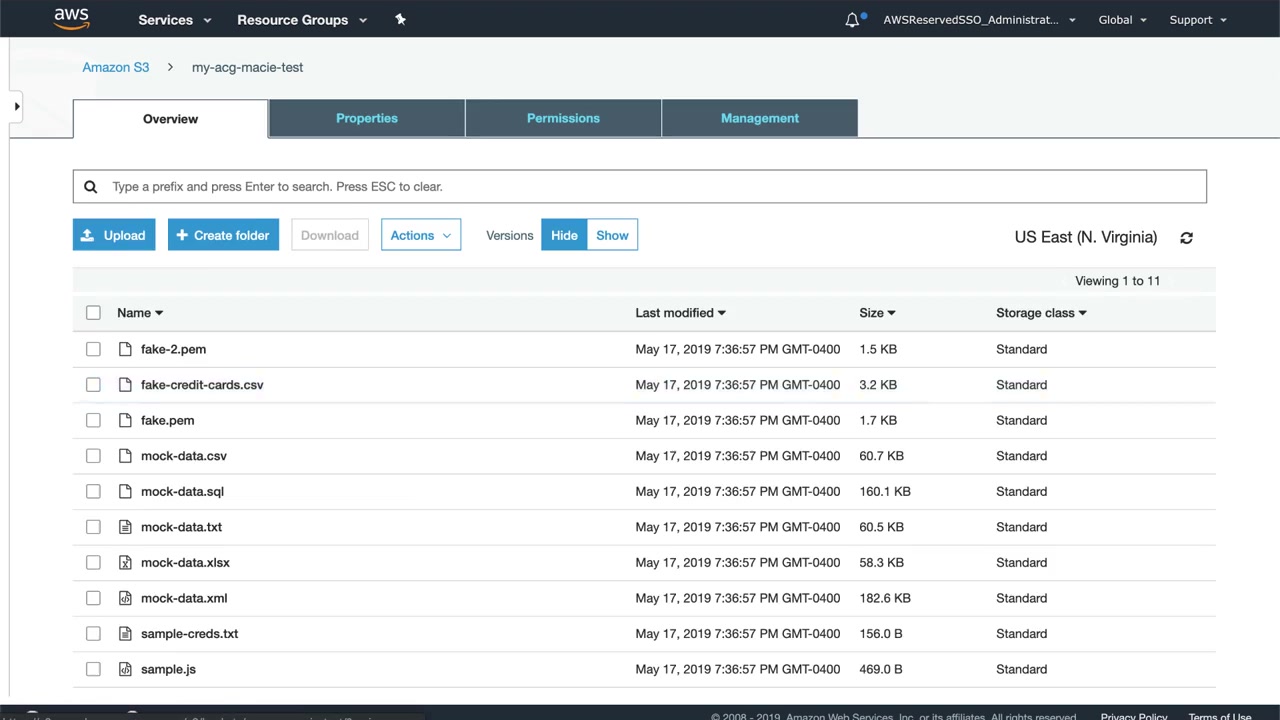Open the sample-creds.txt object
This screenshot has width=1280, height=720.
[x=190, y=634]
